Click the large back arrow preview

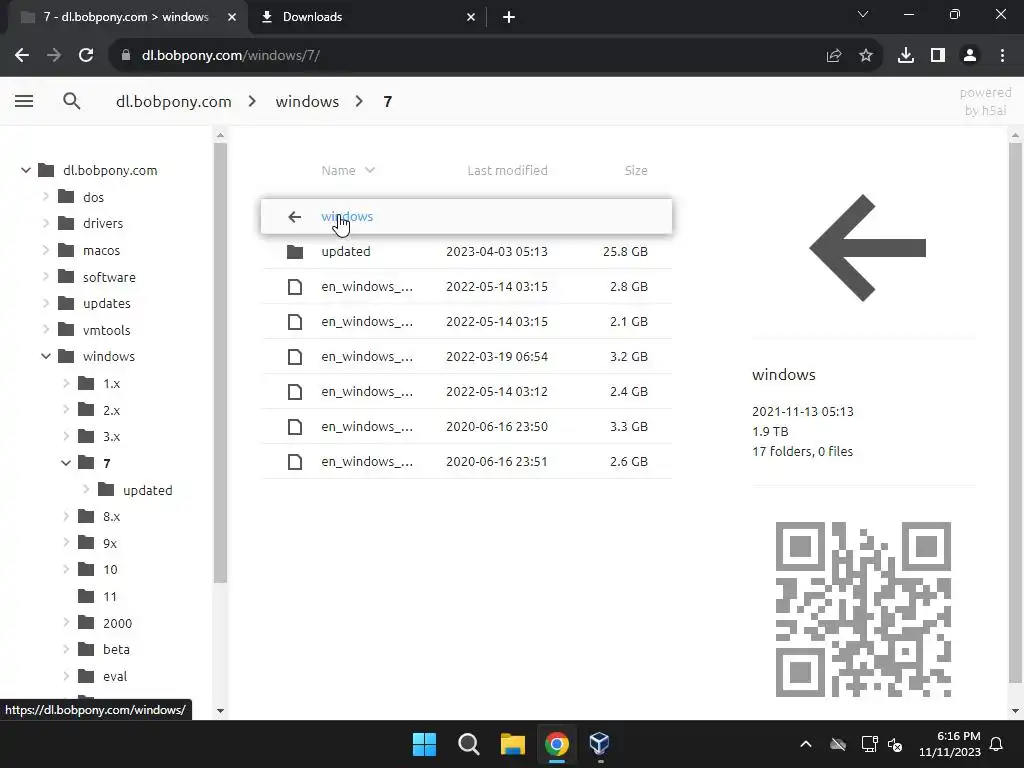tap(867, 248)
